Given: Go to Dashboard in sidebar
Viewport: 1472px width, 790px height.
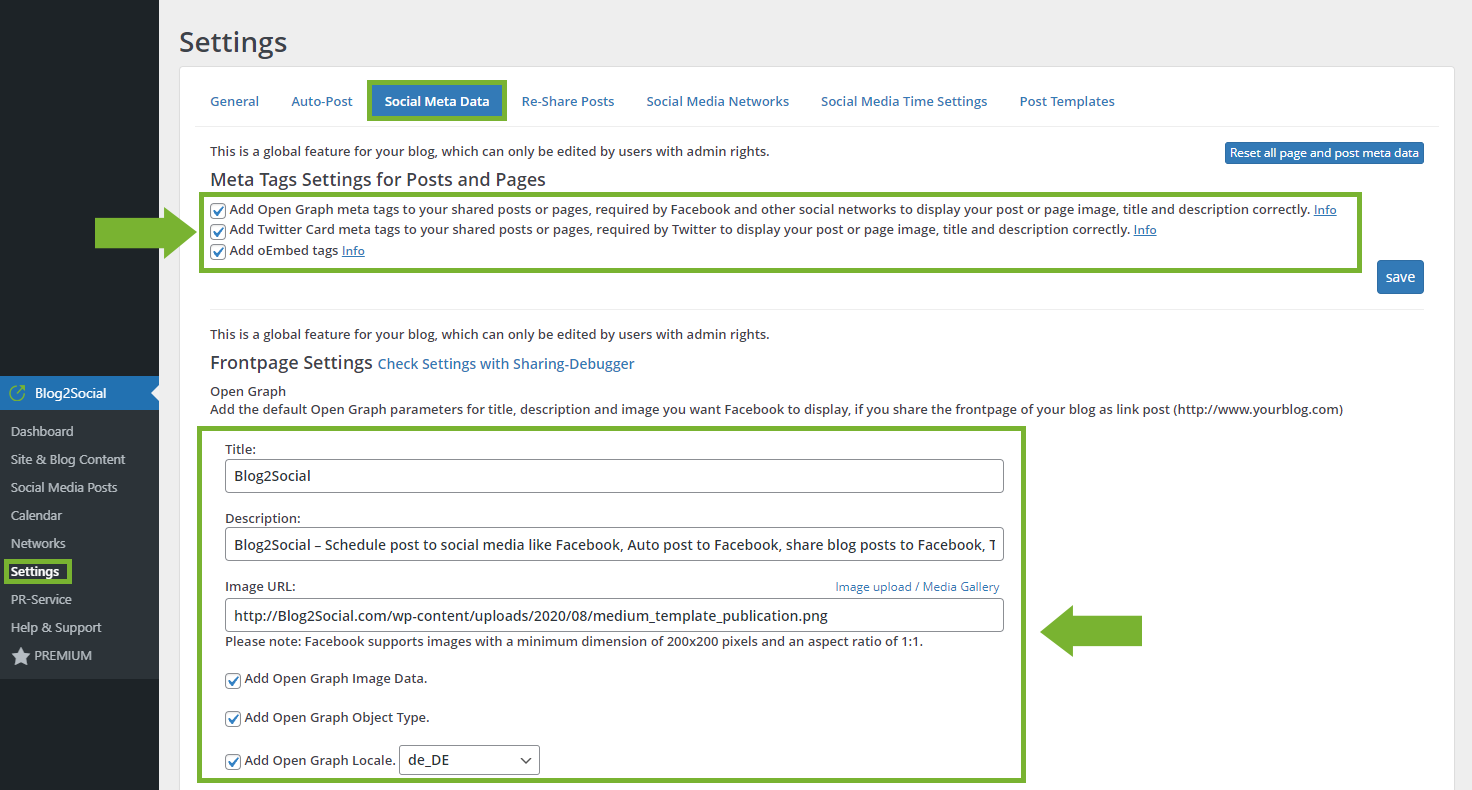Looking at the screenshot, I should point(42,431).
